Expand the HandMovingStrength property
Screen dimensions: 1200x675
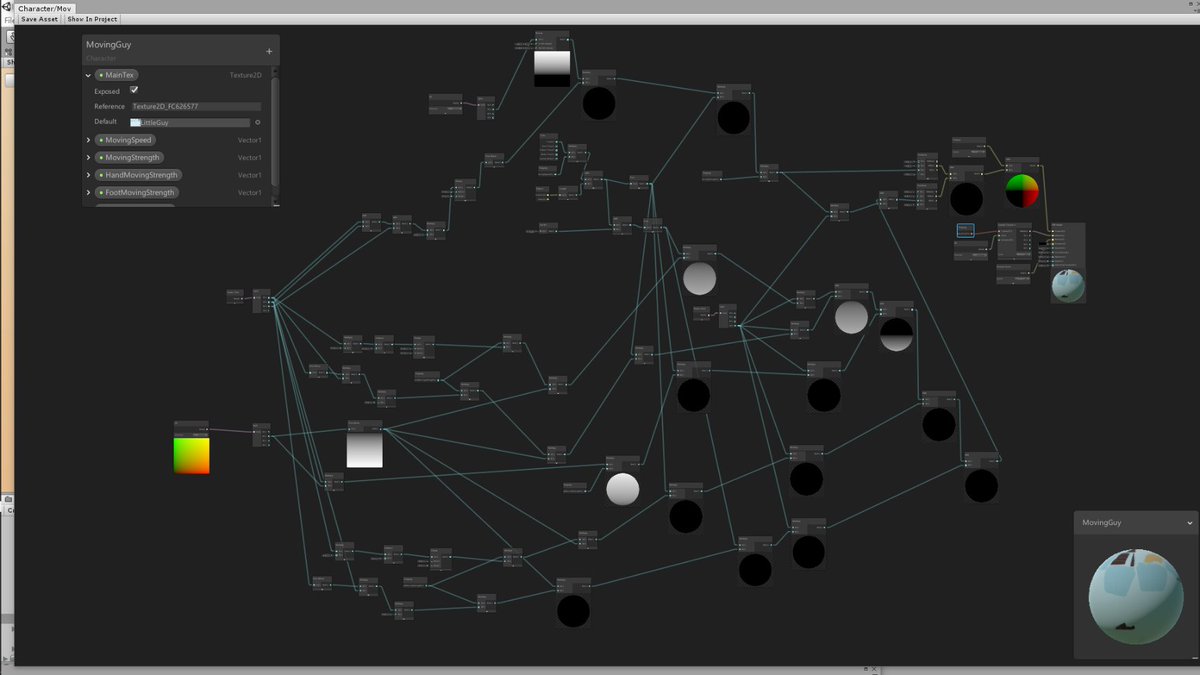pyautogui.click(x=88, y=175)
